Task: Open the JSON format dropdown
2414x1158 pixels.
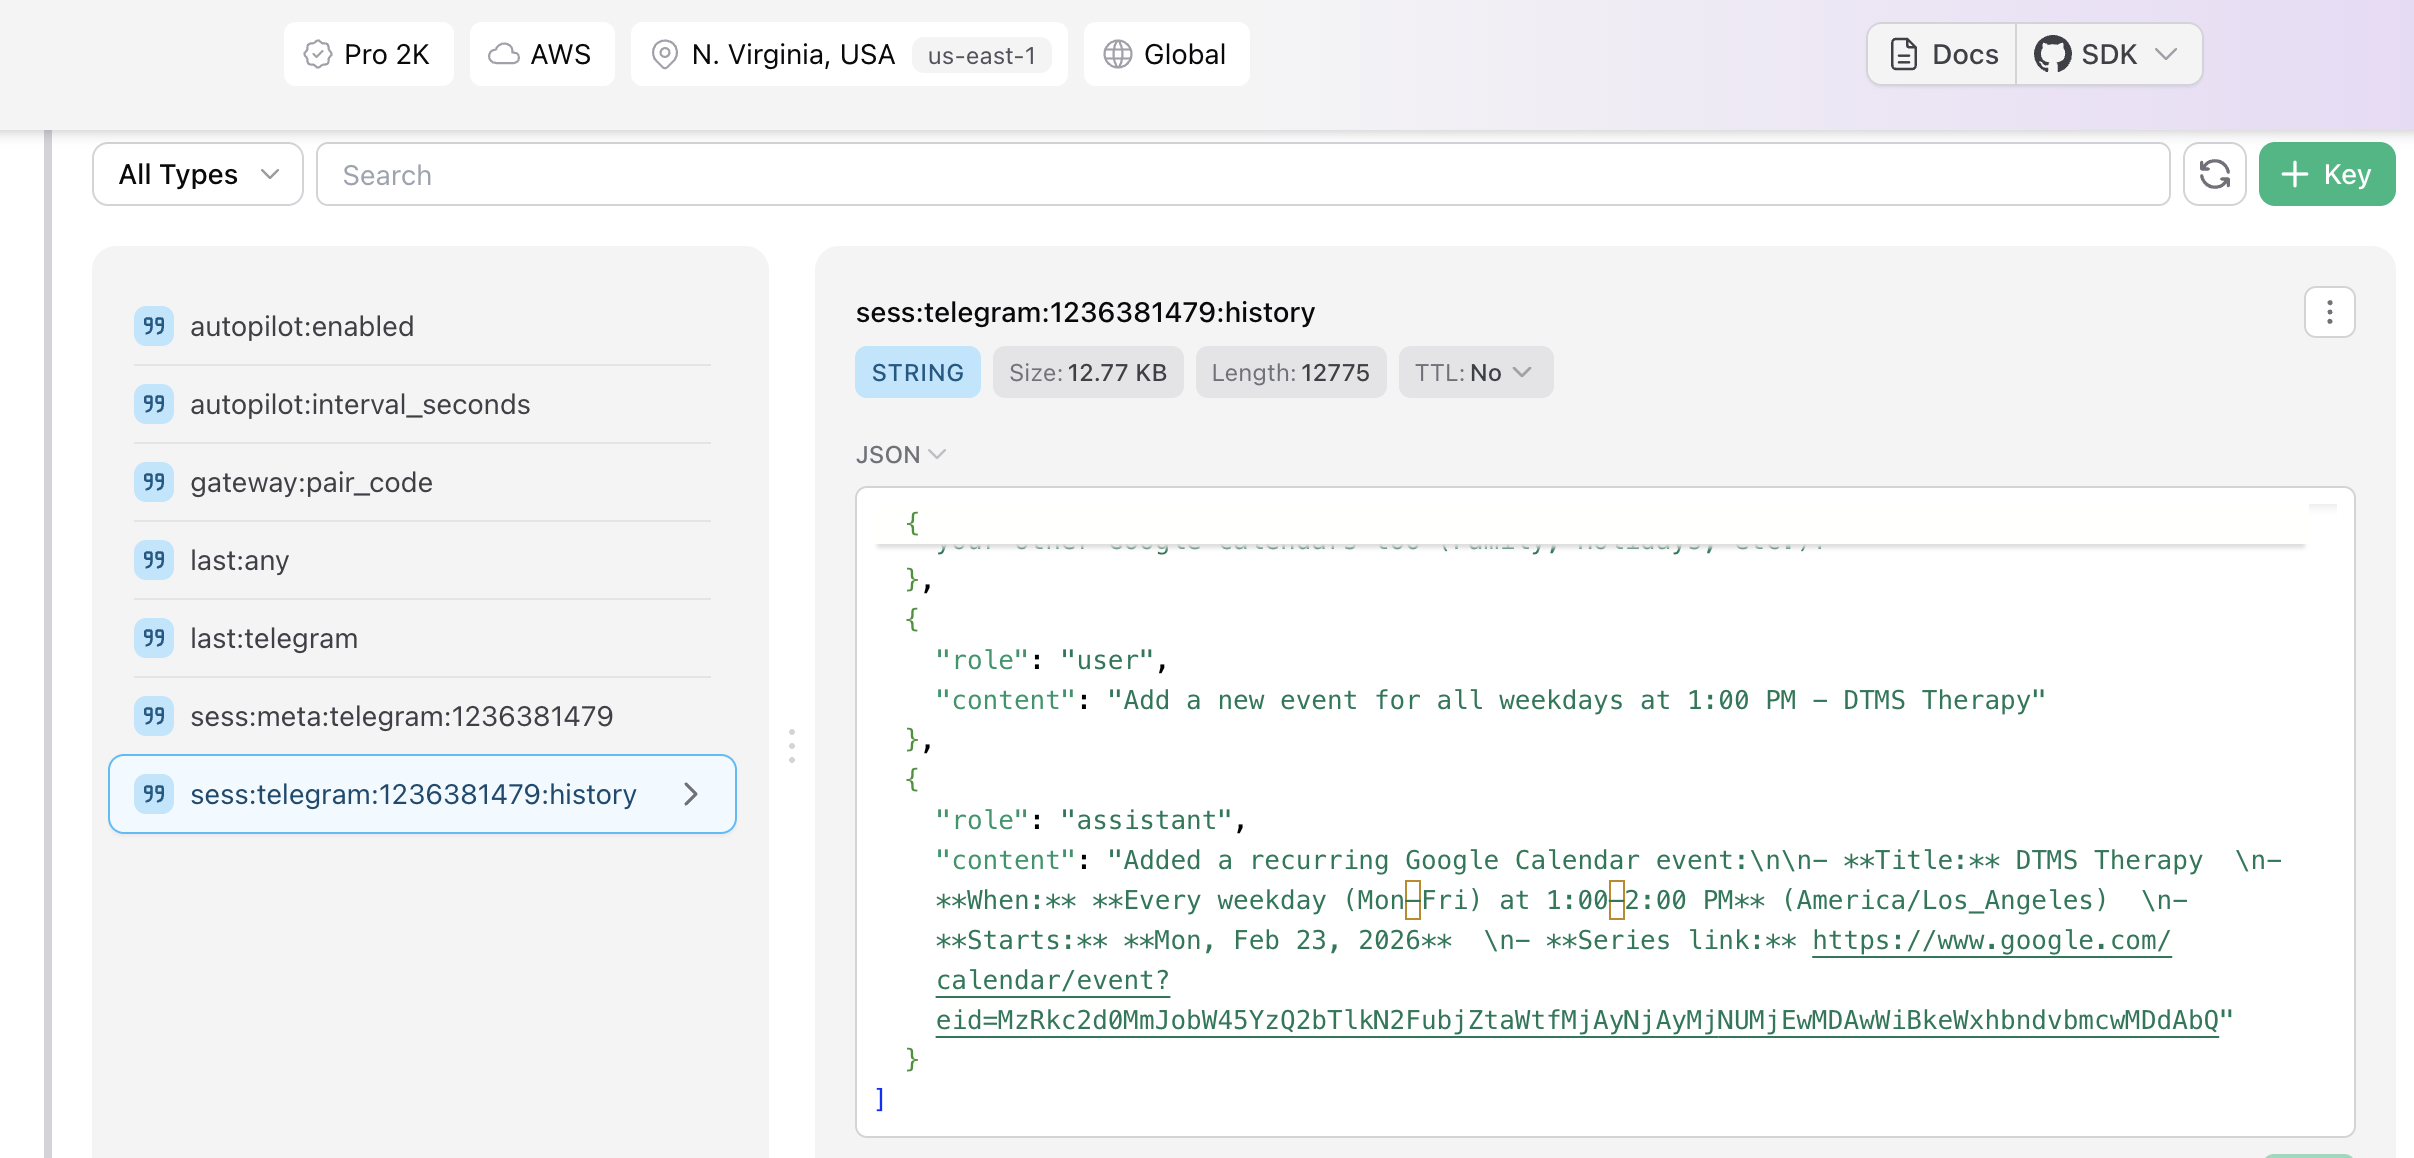Action: point(900,454)
